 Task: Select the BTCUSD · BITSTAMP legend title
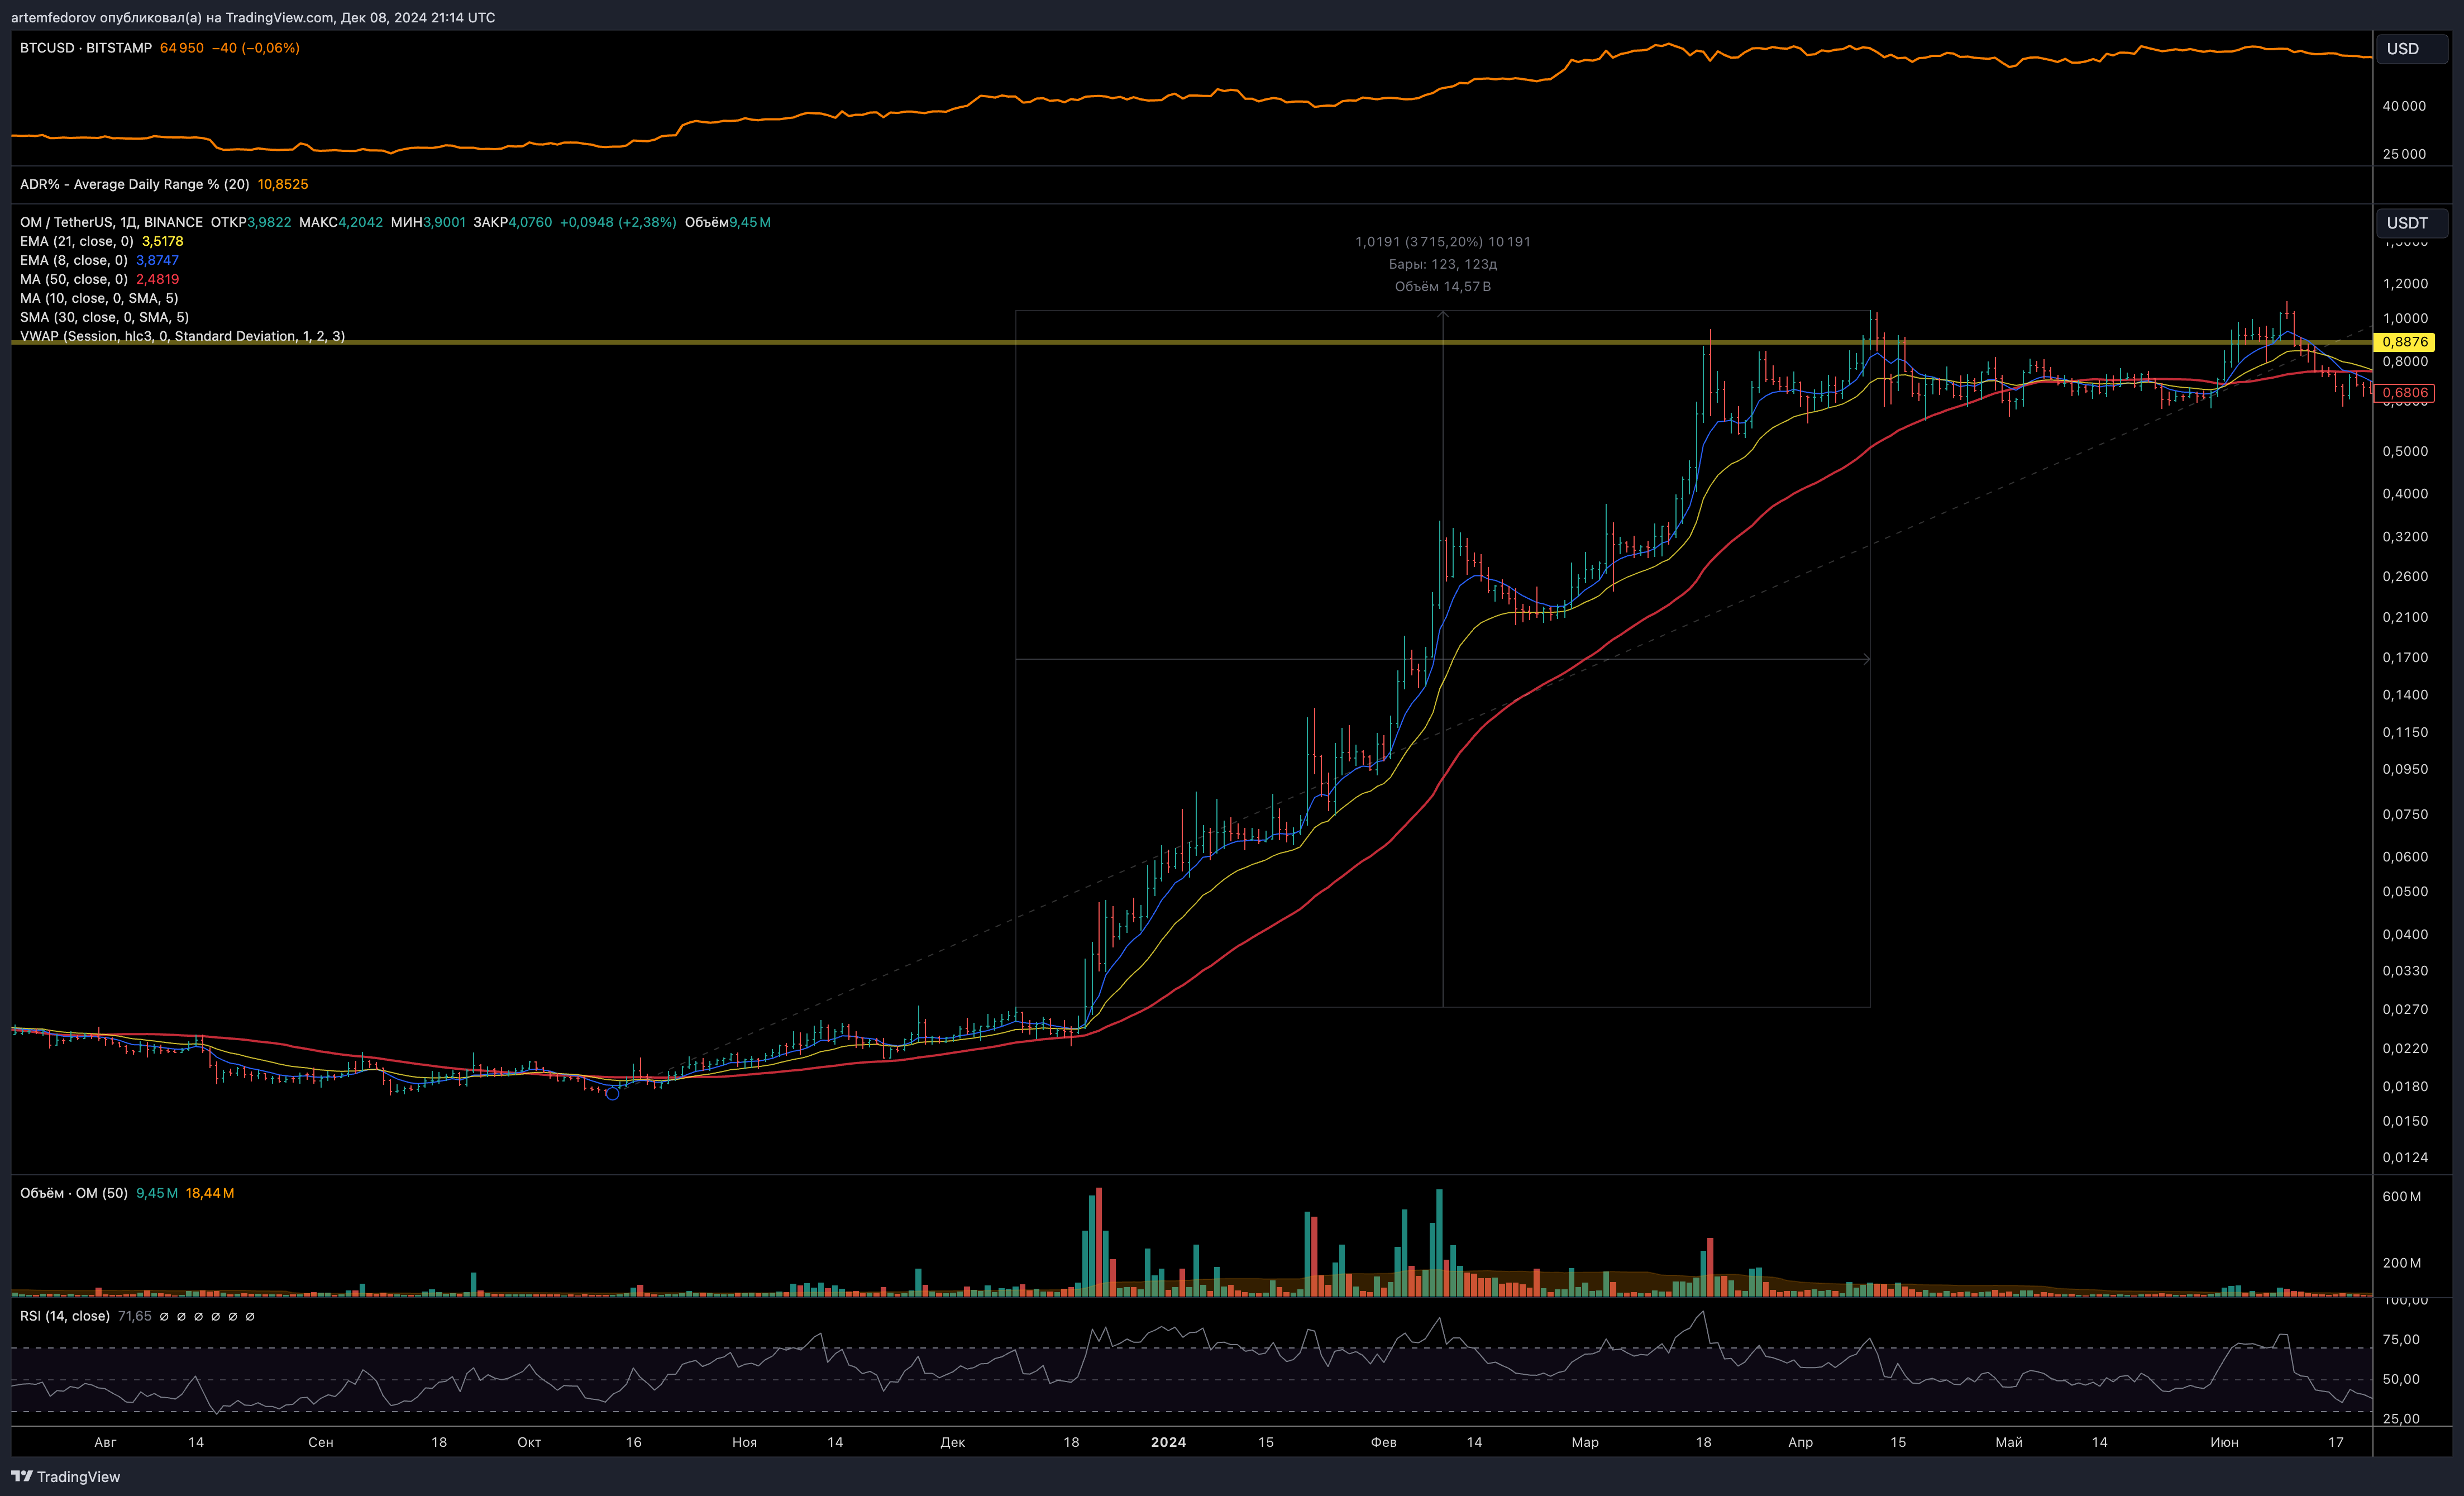pos(86,48)
